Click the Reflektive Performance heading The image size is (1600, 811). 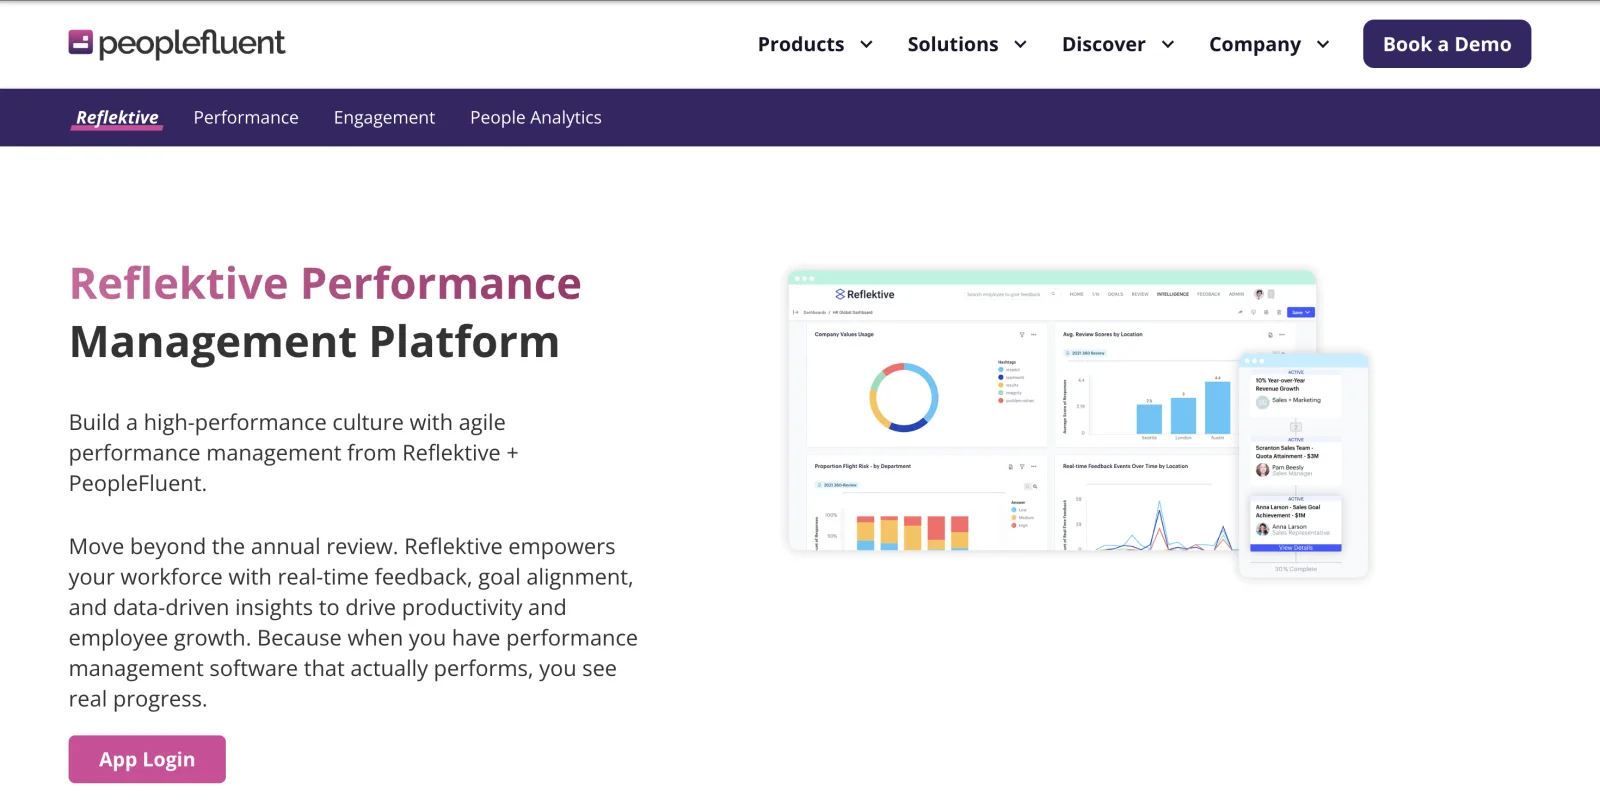[325, 283]
